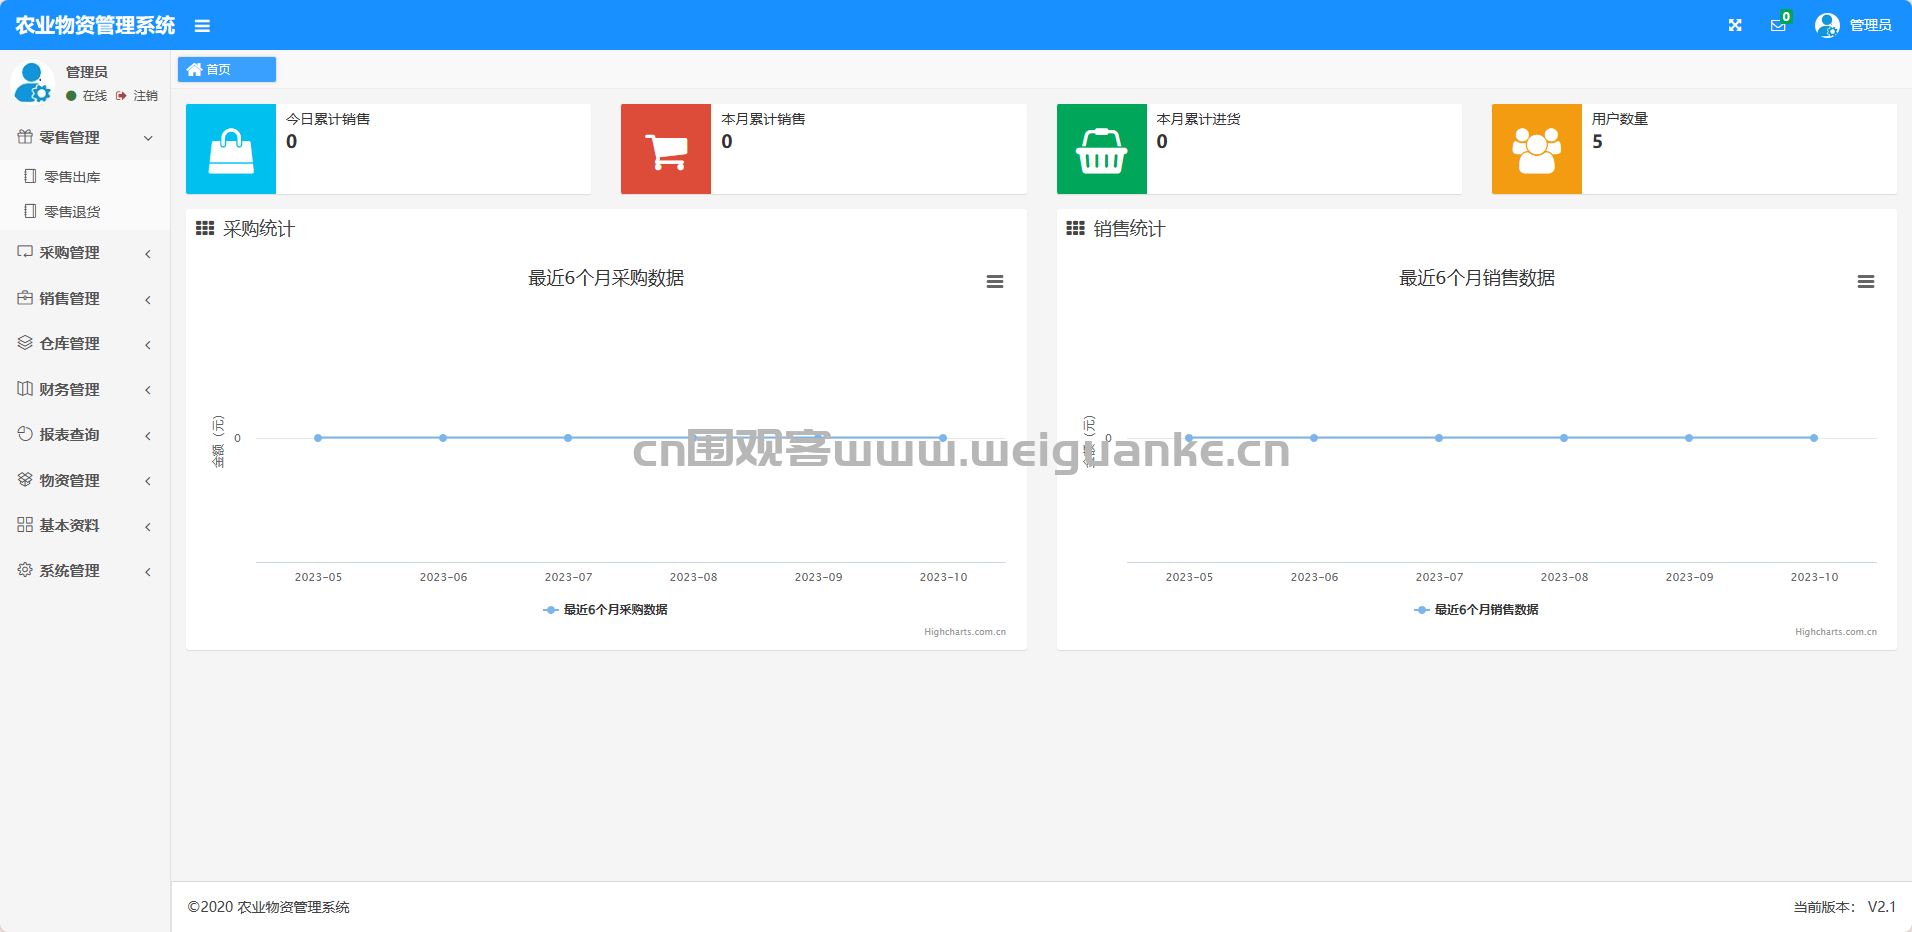The width and height of the screenshot is (1912, 932).
Task: Expand the 报表查询 menu chevron
Action: coord(148,436)
